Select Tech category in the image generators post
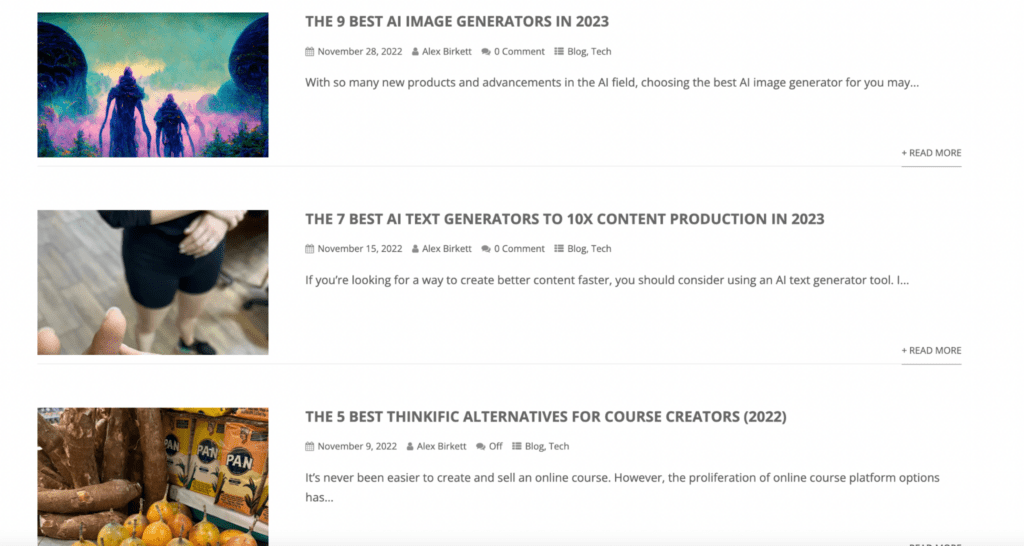This screenshot has height=546, width=1024. coord(601,52)
